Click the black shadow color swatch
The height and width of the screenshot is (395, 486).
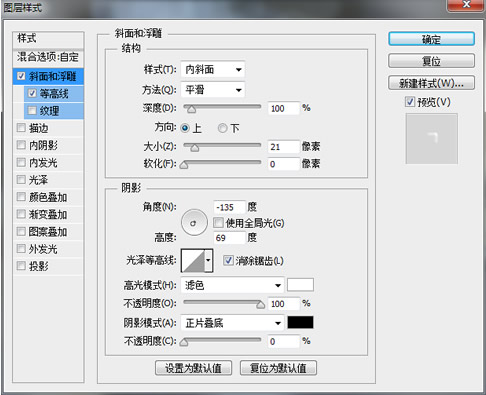300,322
